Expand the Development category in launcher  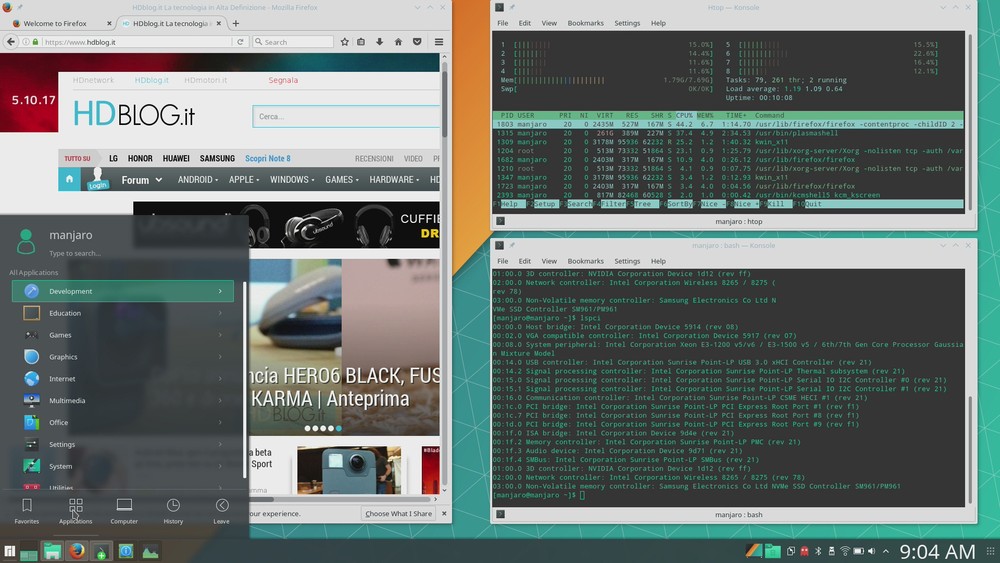click(x=123, y=291)
